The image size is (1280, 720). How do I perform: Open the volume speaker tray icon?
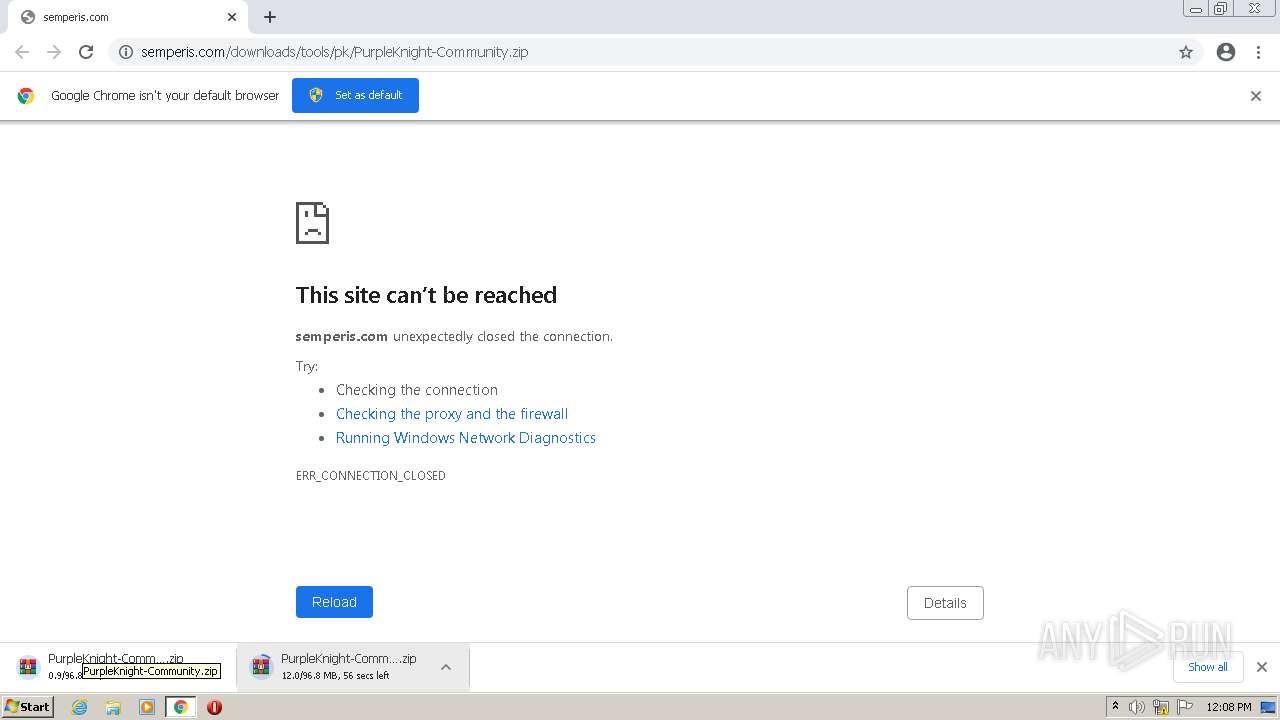[x=1137, y=707]
